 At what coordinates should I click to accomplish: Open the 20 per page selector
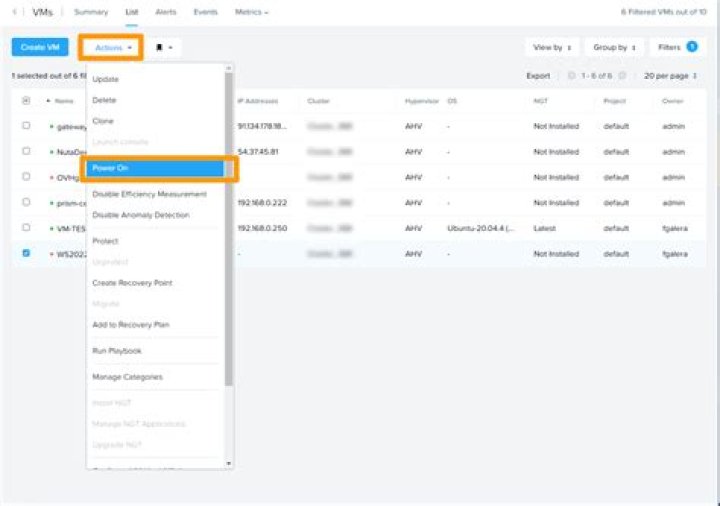tap(671, 76)
